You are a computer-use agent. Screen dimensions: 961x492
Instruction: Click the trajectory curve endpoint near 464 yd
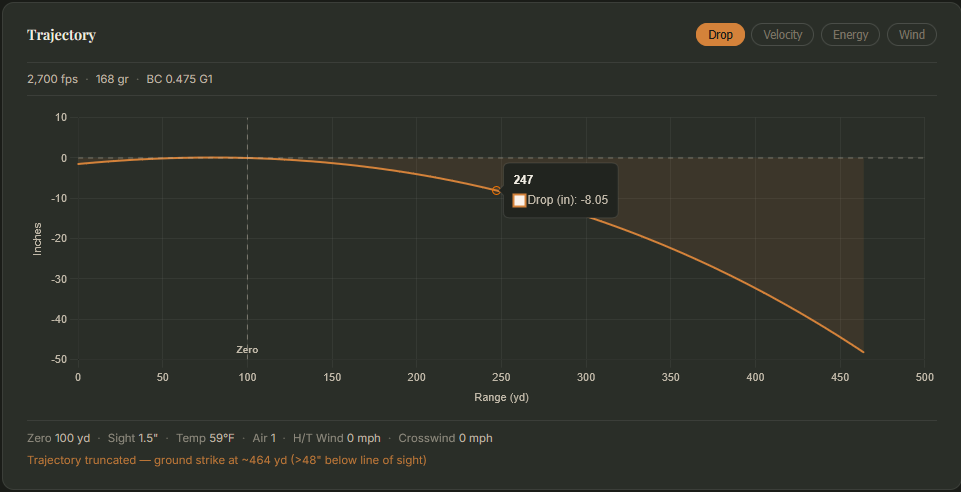coord(863,352)
